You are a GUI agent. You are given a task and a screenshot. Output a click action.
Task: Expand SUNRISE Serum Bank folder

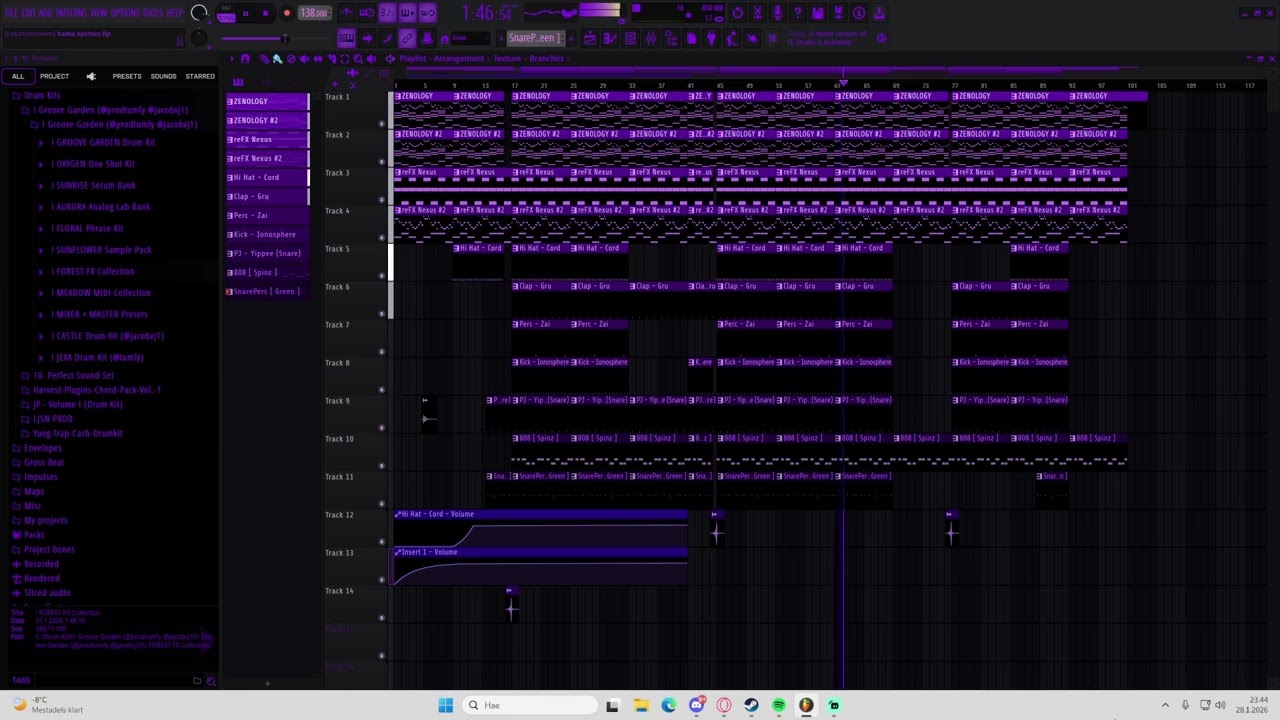click(x=40, y=185)
